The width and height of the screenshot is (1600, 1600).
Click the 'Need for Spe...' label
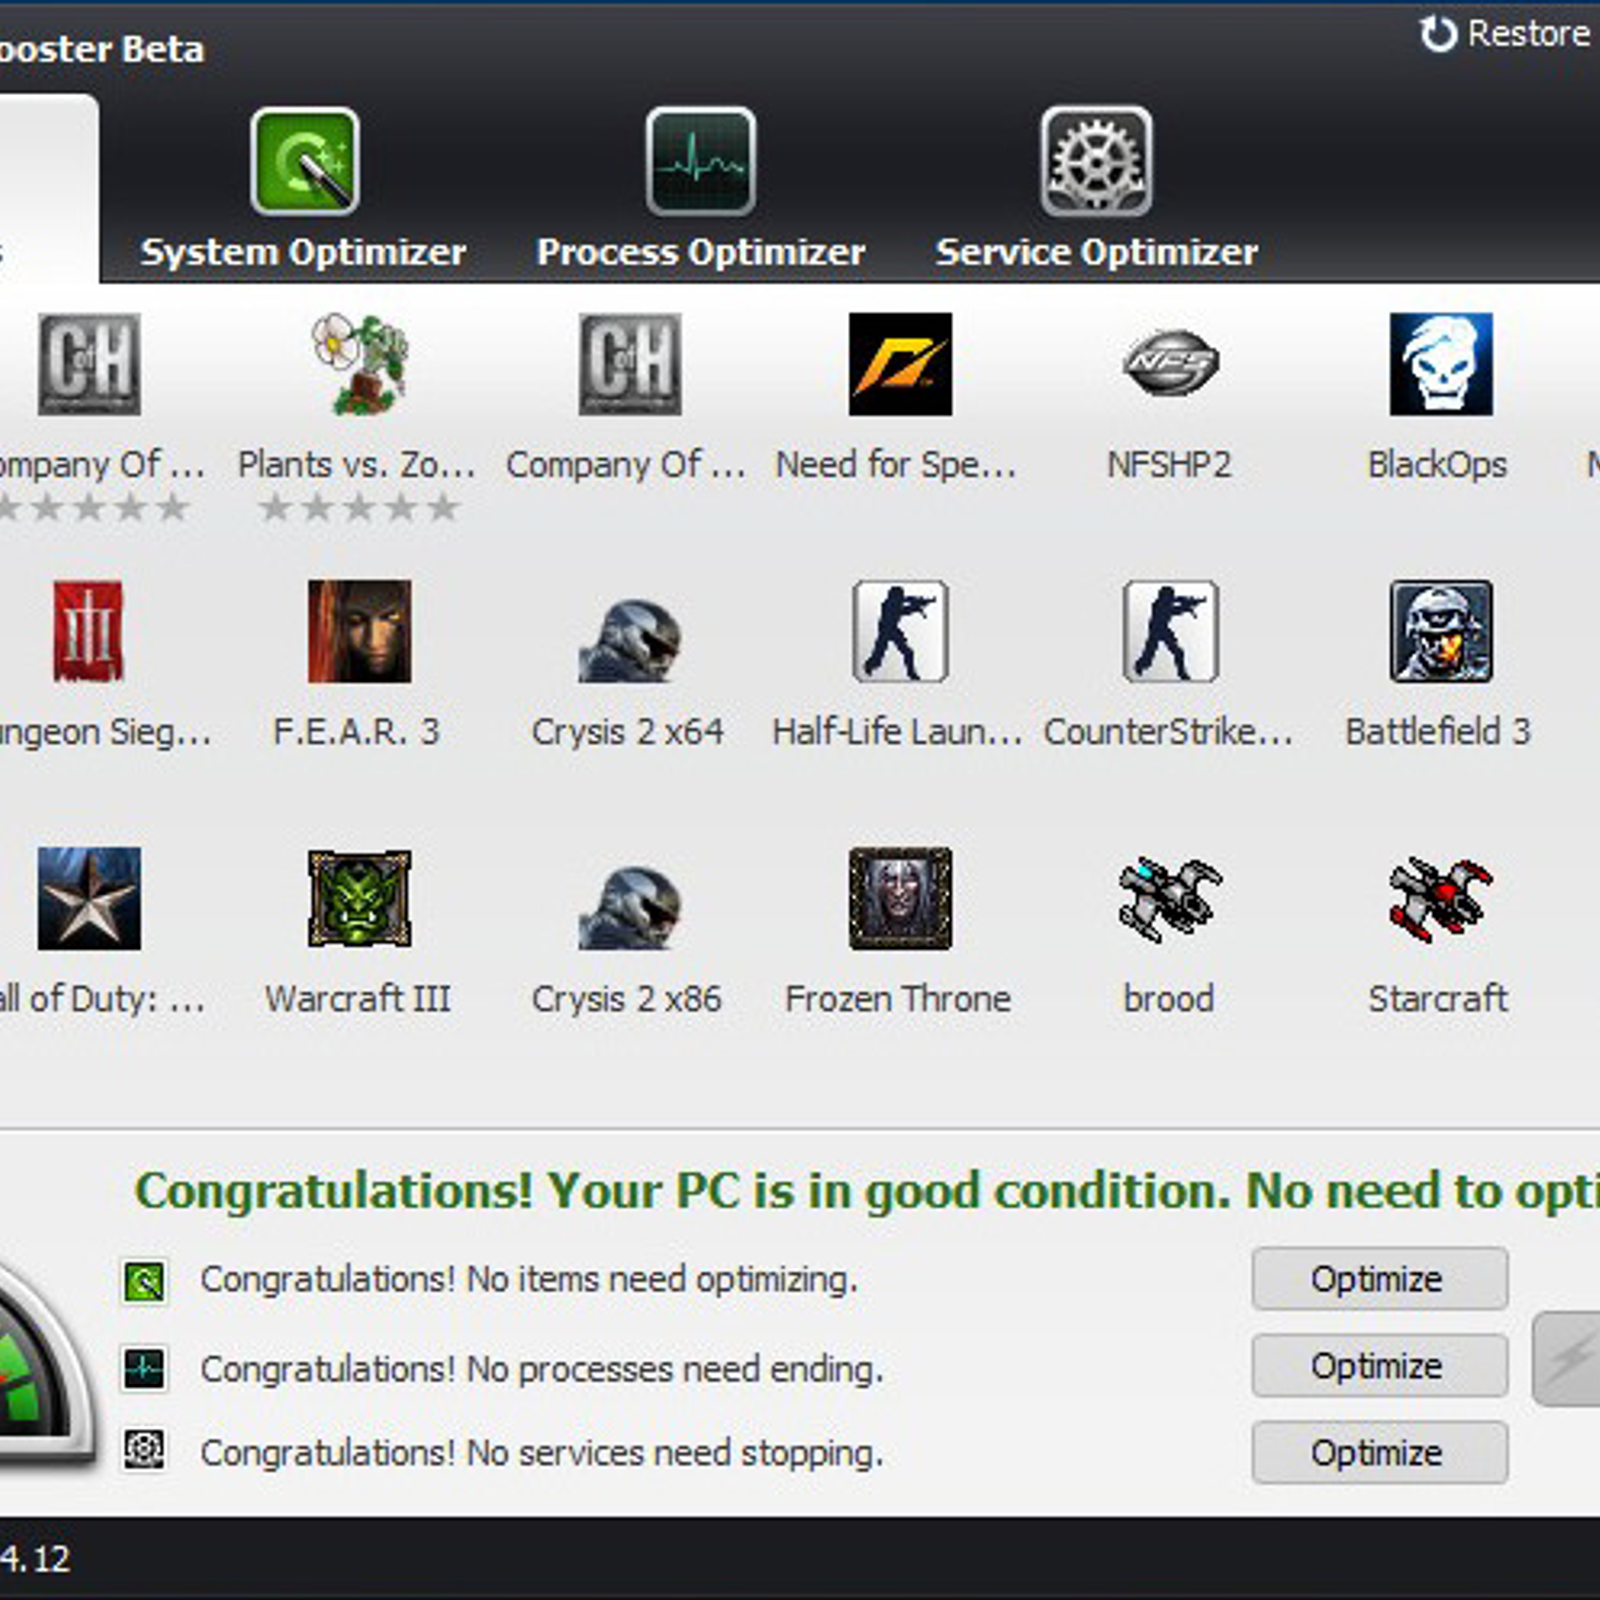[897, 465]
